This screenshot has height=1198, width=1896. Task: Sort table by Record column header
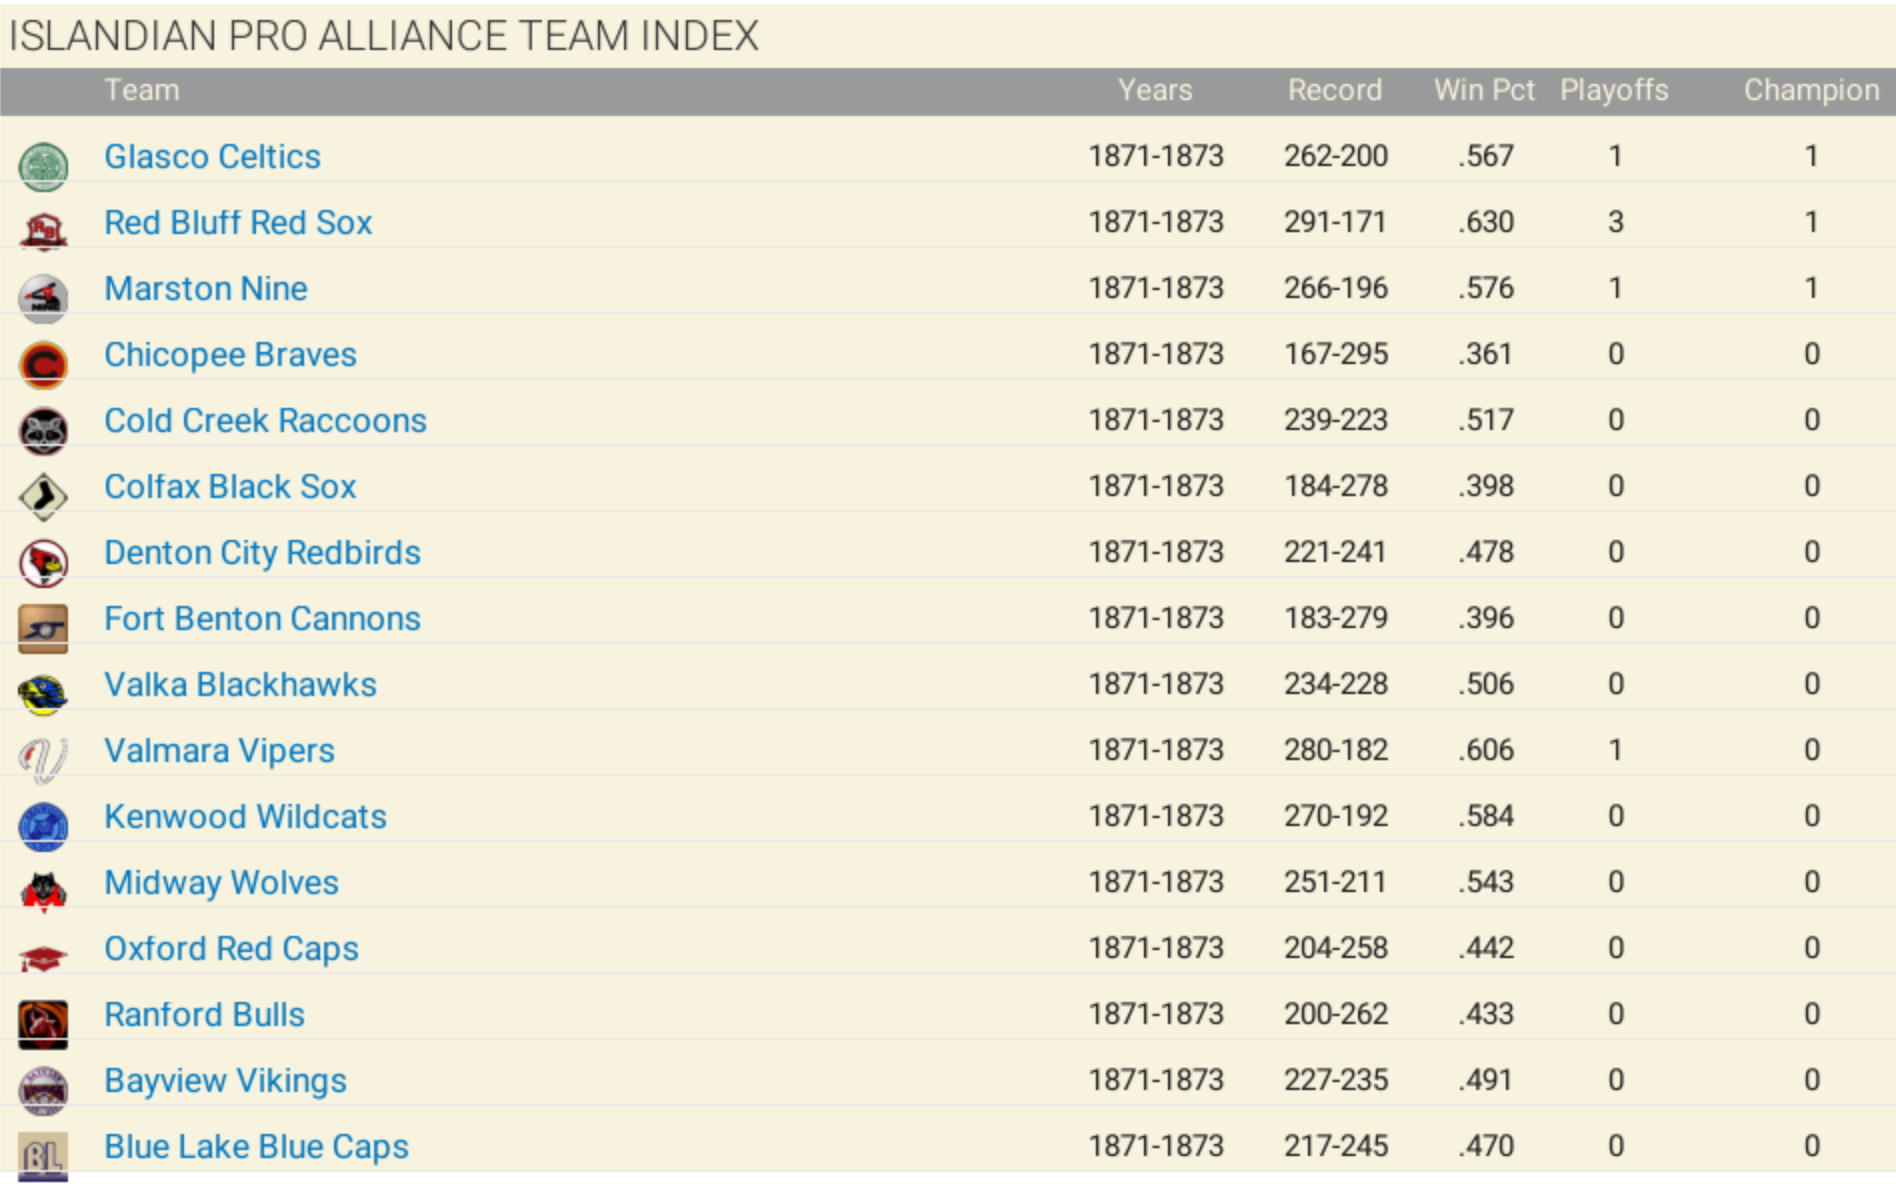[x=1334, y=91]
